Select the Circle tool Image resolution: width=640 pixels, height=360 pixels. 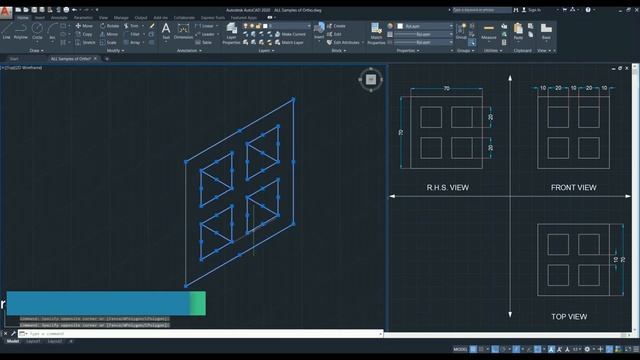37,31
